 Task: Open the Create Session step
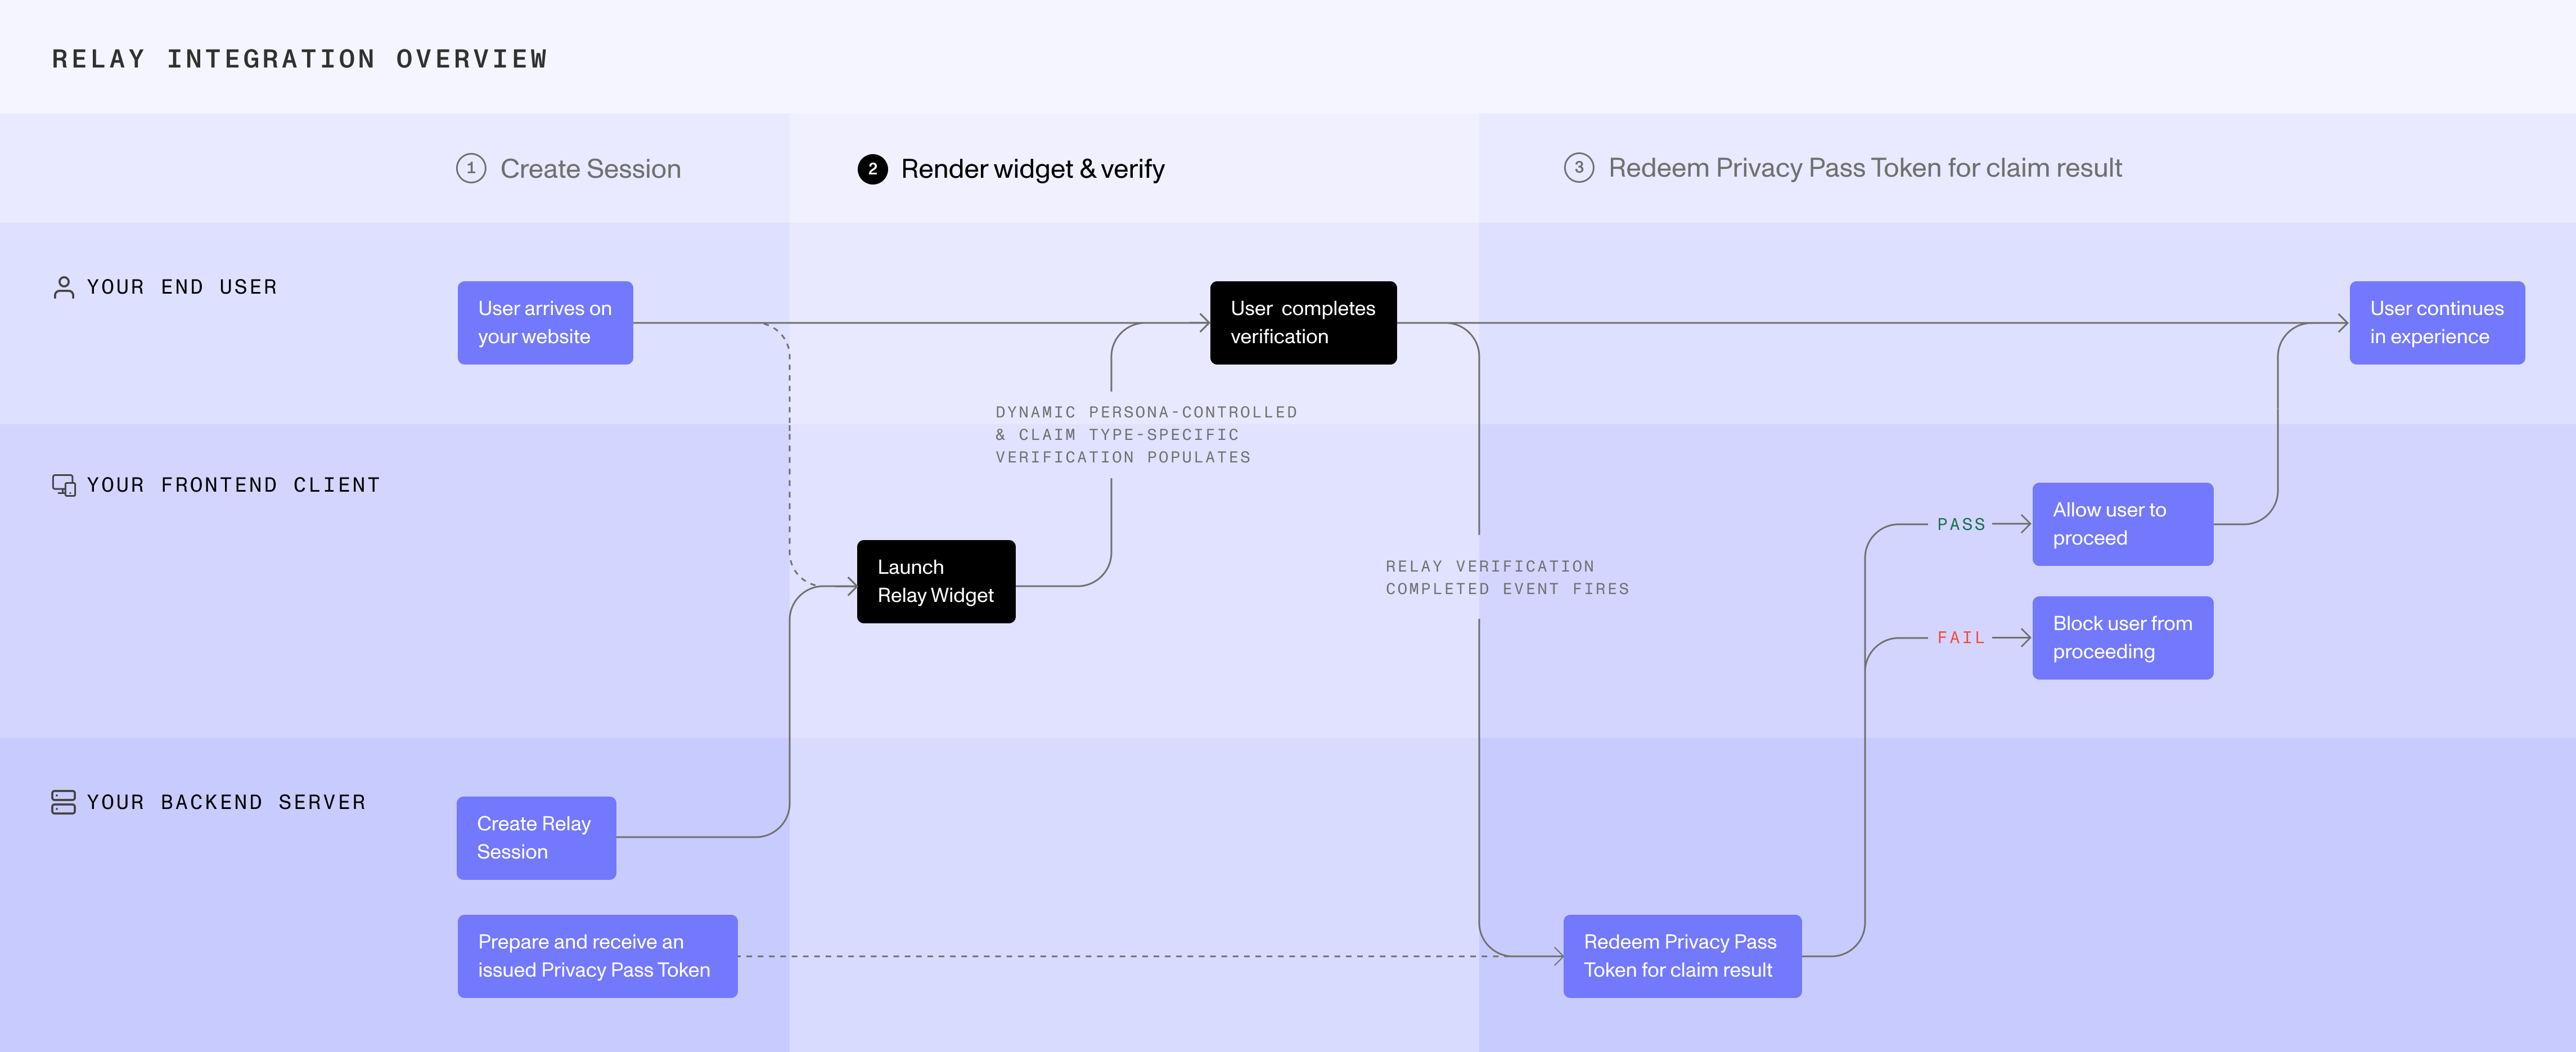(590, 169)
